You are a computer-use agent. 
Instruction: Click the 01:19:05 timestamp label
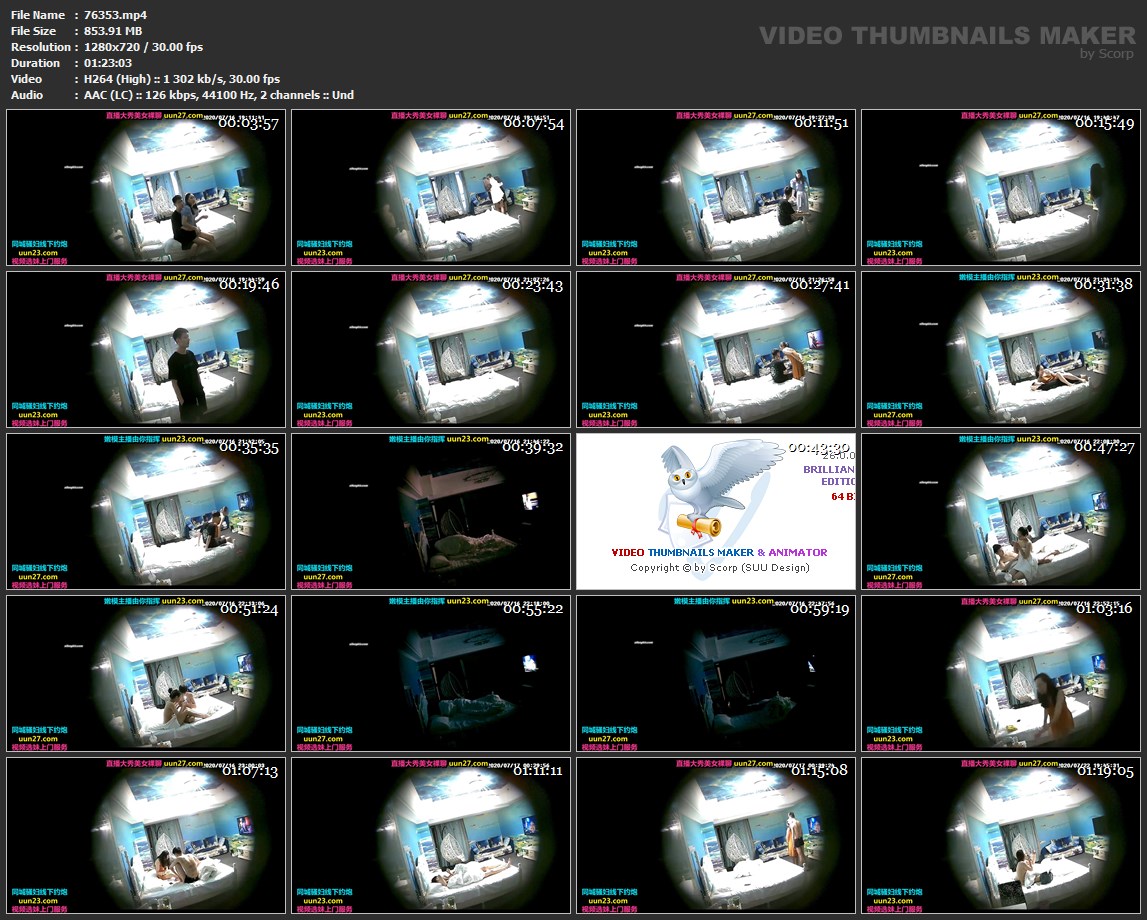[x=1104, y=771]
